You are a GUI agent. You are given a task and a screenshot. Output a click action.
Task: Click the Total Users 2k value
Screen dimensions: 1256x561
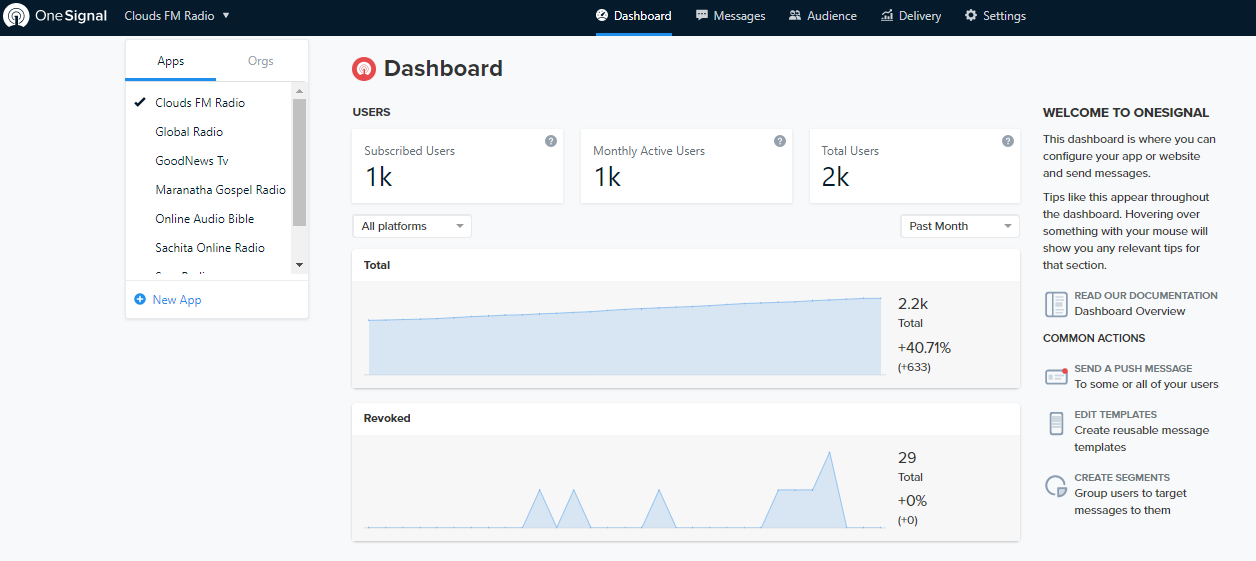click(836, 177)
